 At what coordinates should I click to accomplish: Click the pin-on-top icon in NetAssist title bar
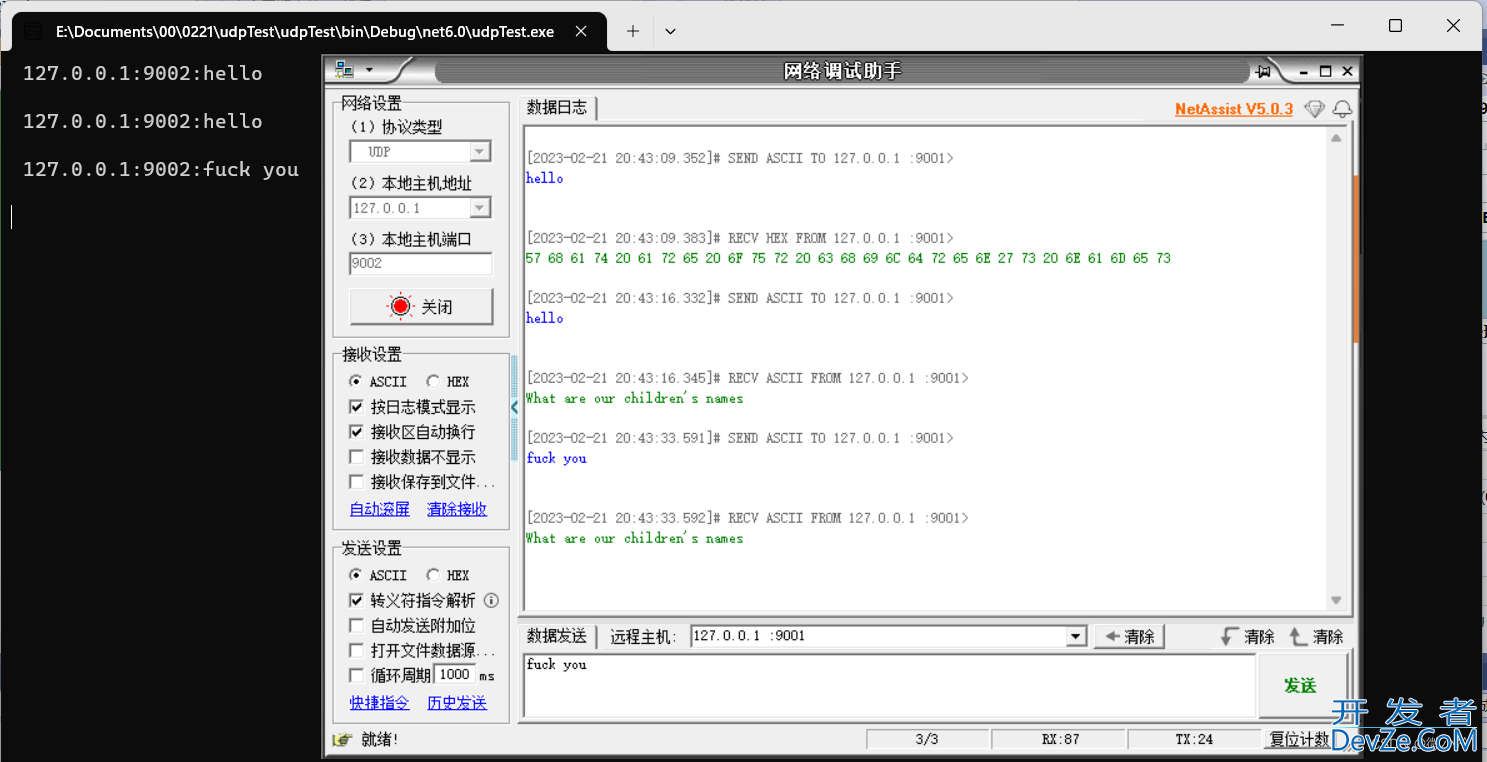click(1263, 71)
